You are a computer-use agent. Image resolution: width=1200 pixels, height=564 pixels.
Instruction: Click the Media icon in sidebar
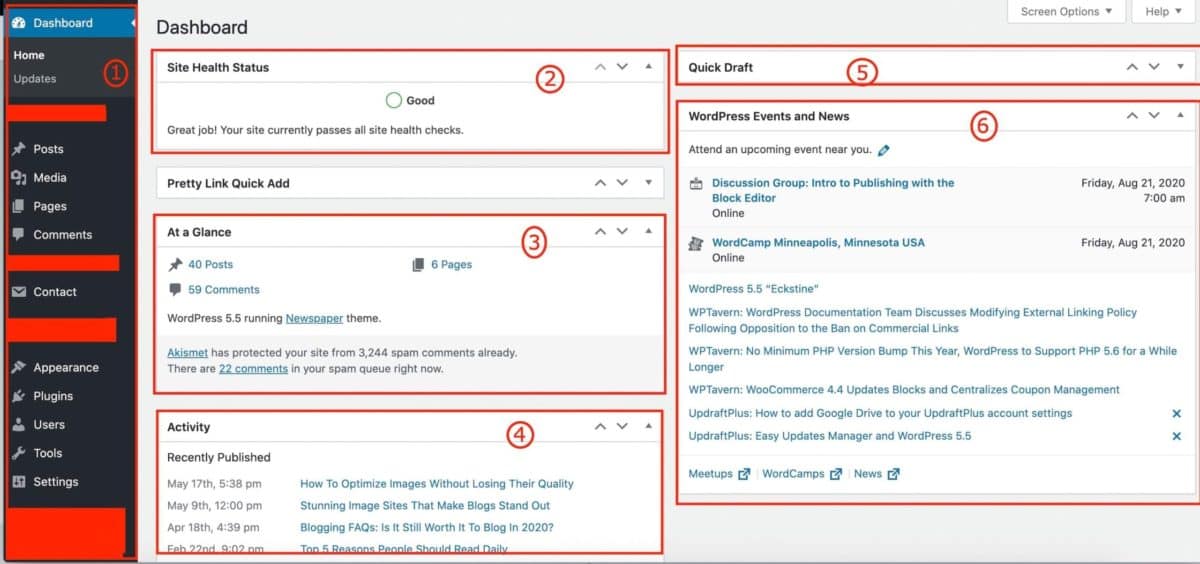point(19,178)
